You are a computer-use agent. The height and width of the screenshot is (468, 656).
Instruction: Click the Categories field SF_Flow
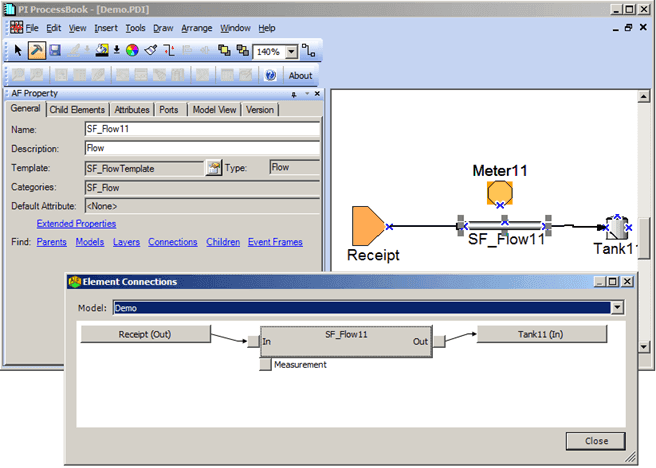click(202, 188)
